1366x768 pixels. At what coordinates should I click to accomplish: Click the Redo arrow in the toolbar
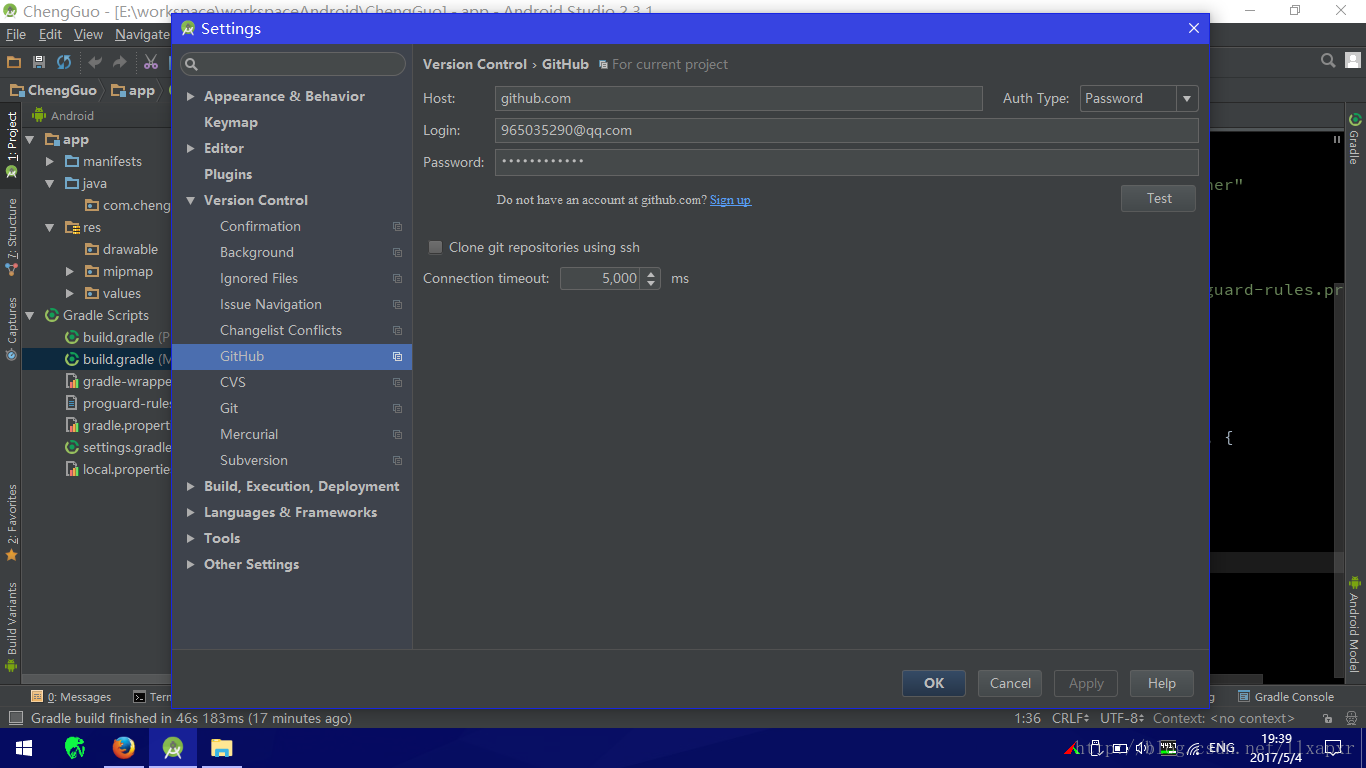click(120, 62)
